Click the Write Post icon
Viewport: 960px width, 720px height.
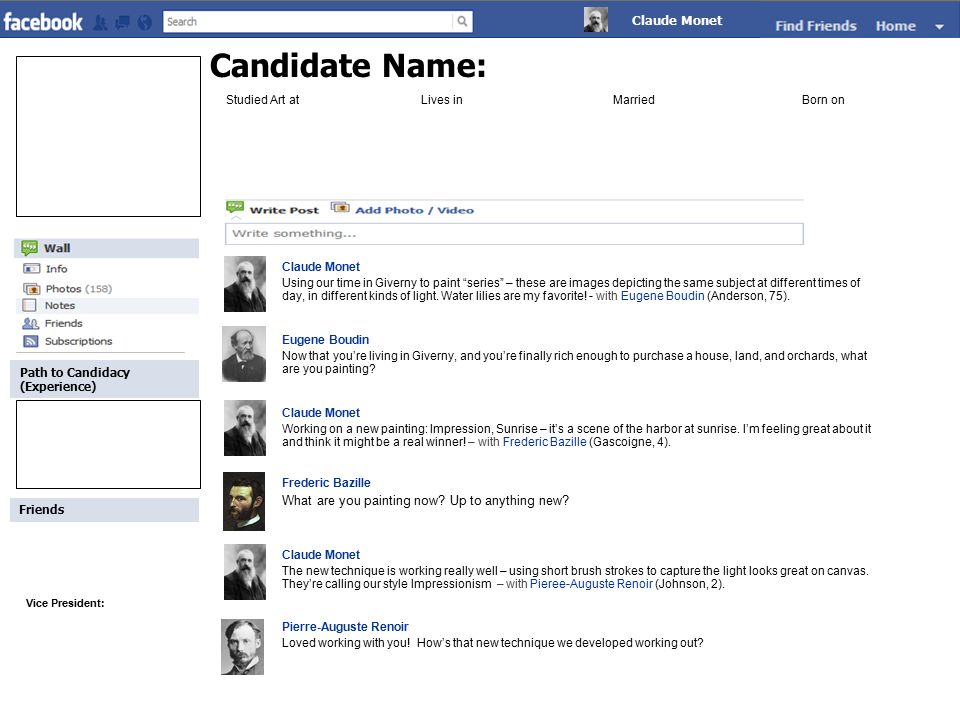pos(236,208)
